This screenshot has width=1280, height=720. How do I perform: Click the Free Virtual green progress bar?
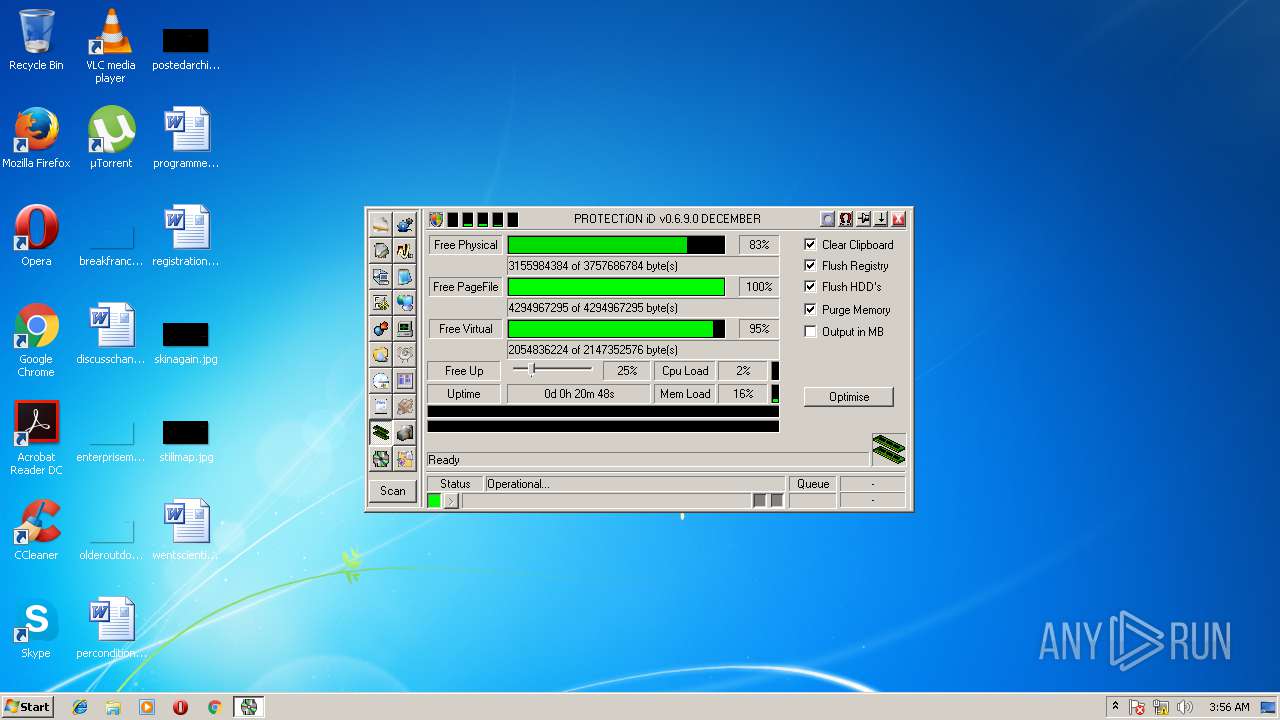(616, 329)
